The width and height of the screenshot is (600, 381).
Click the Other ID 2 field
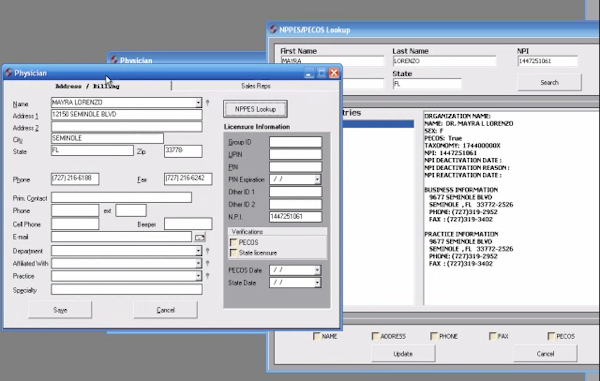(x=295, y=204)
